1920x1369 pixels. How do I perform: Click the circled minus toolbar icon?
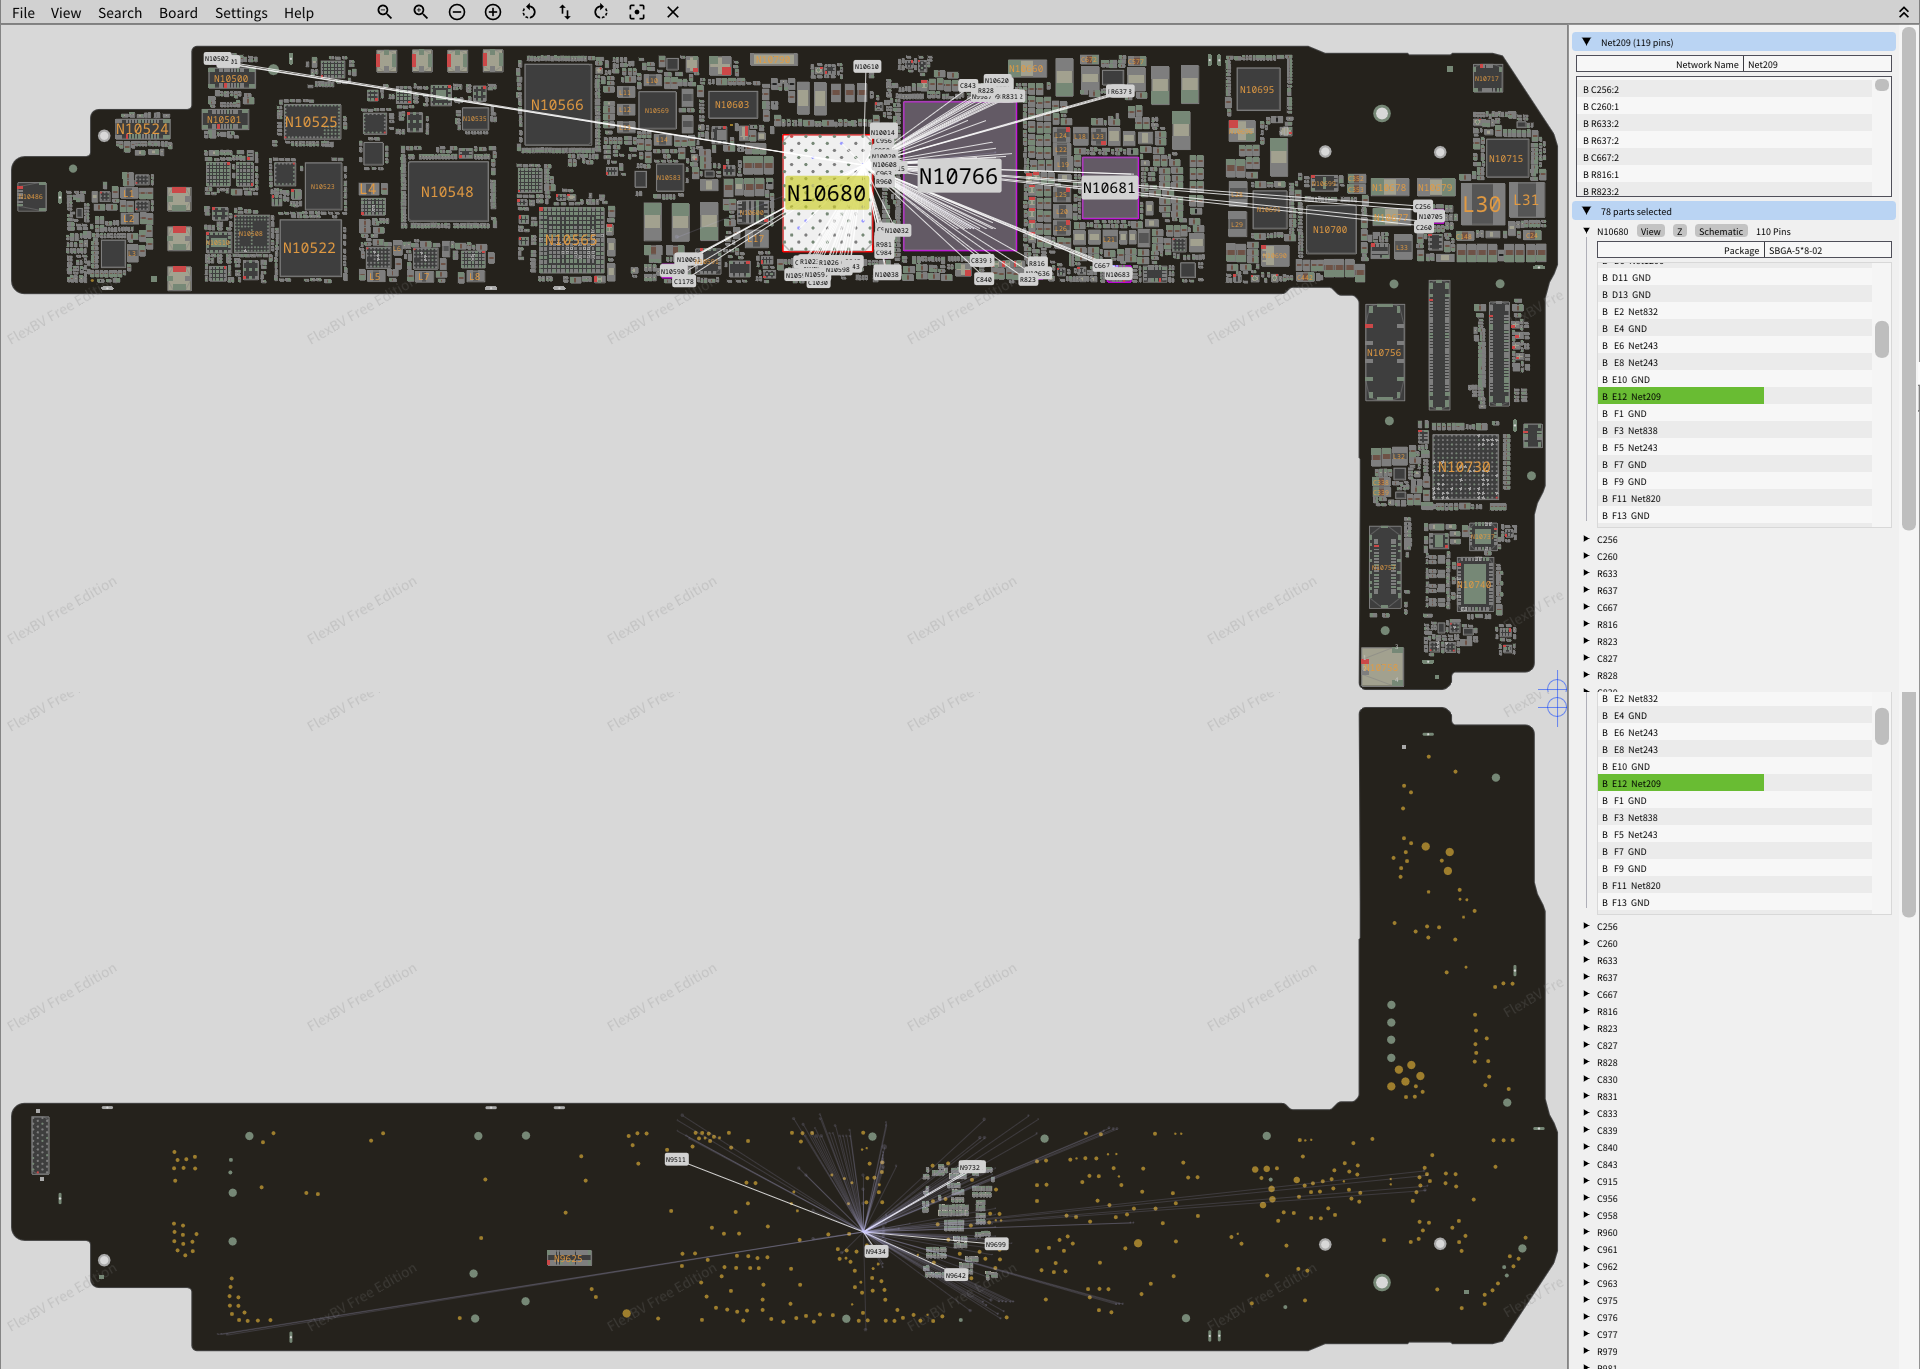457,12
